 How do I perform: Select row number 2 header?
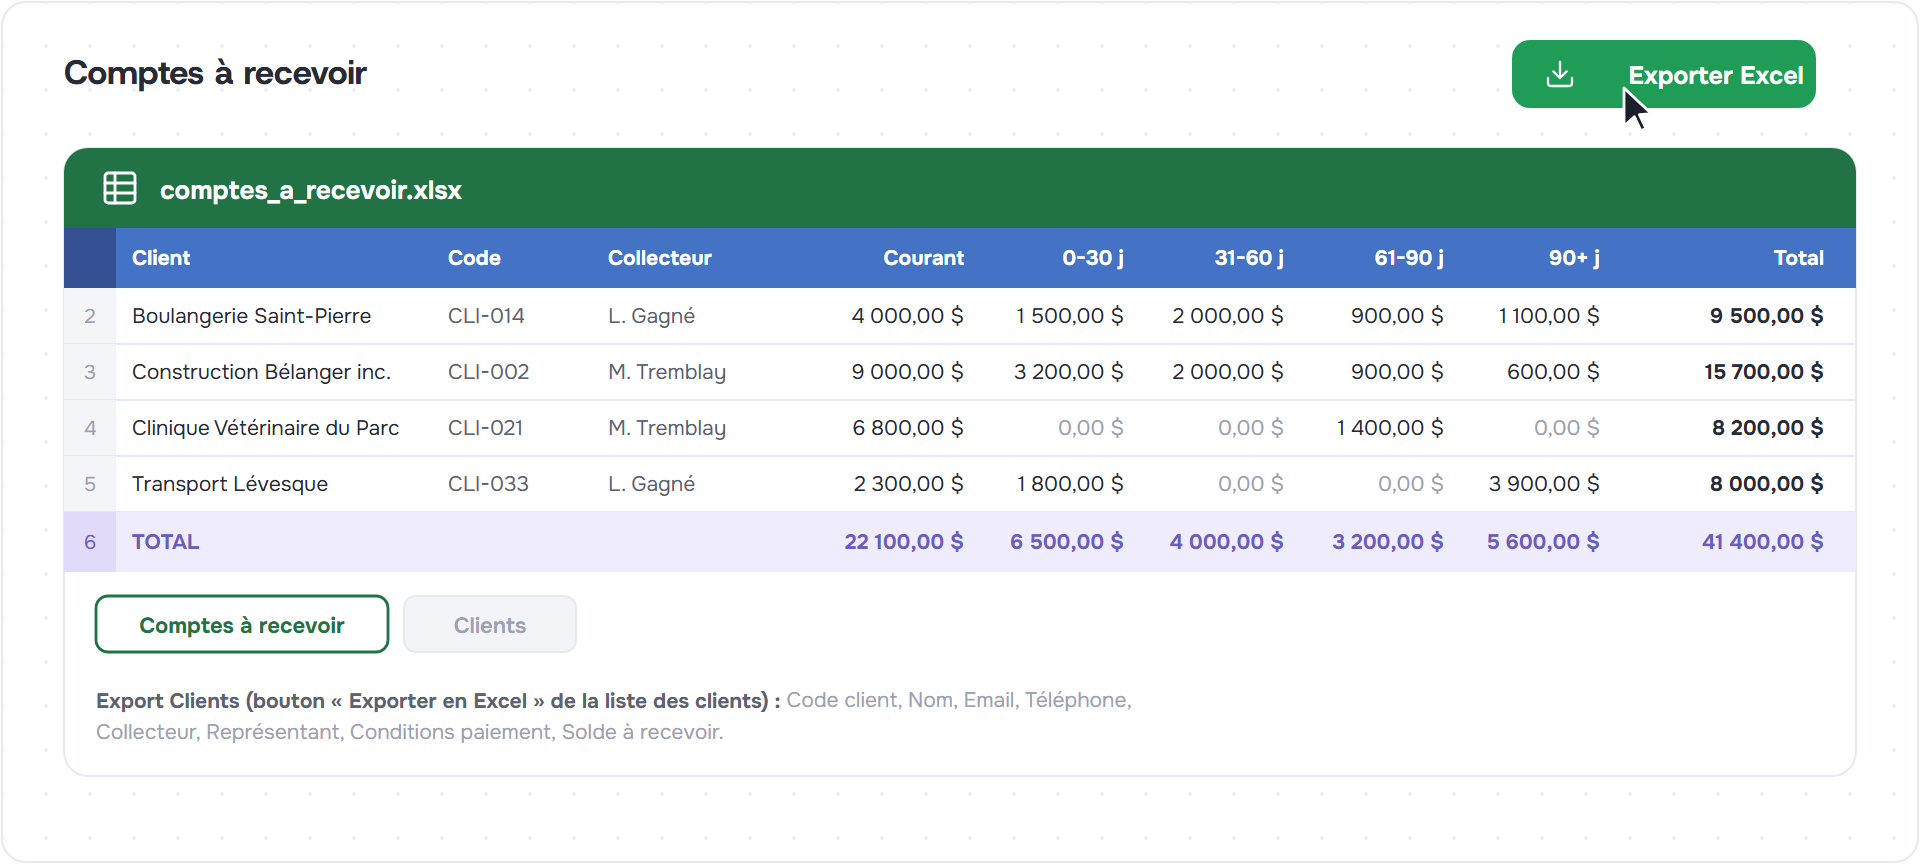pyautogui.click(x=90, y=316)
